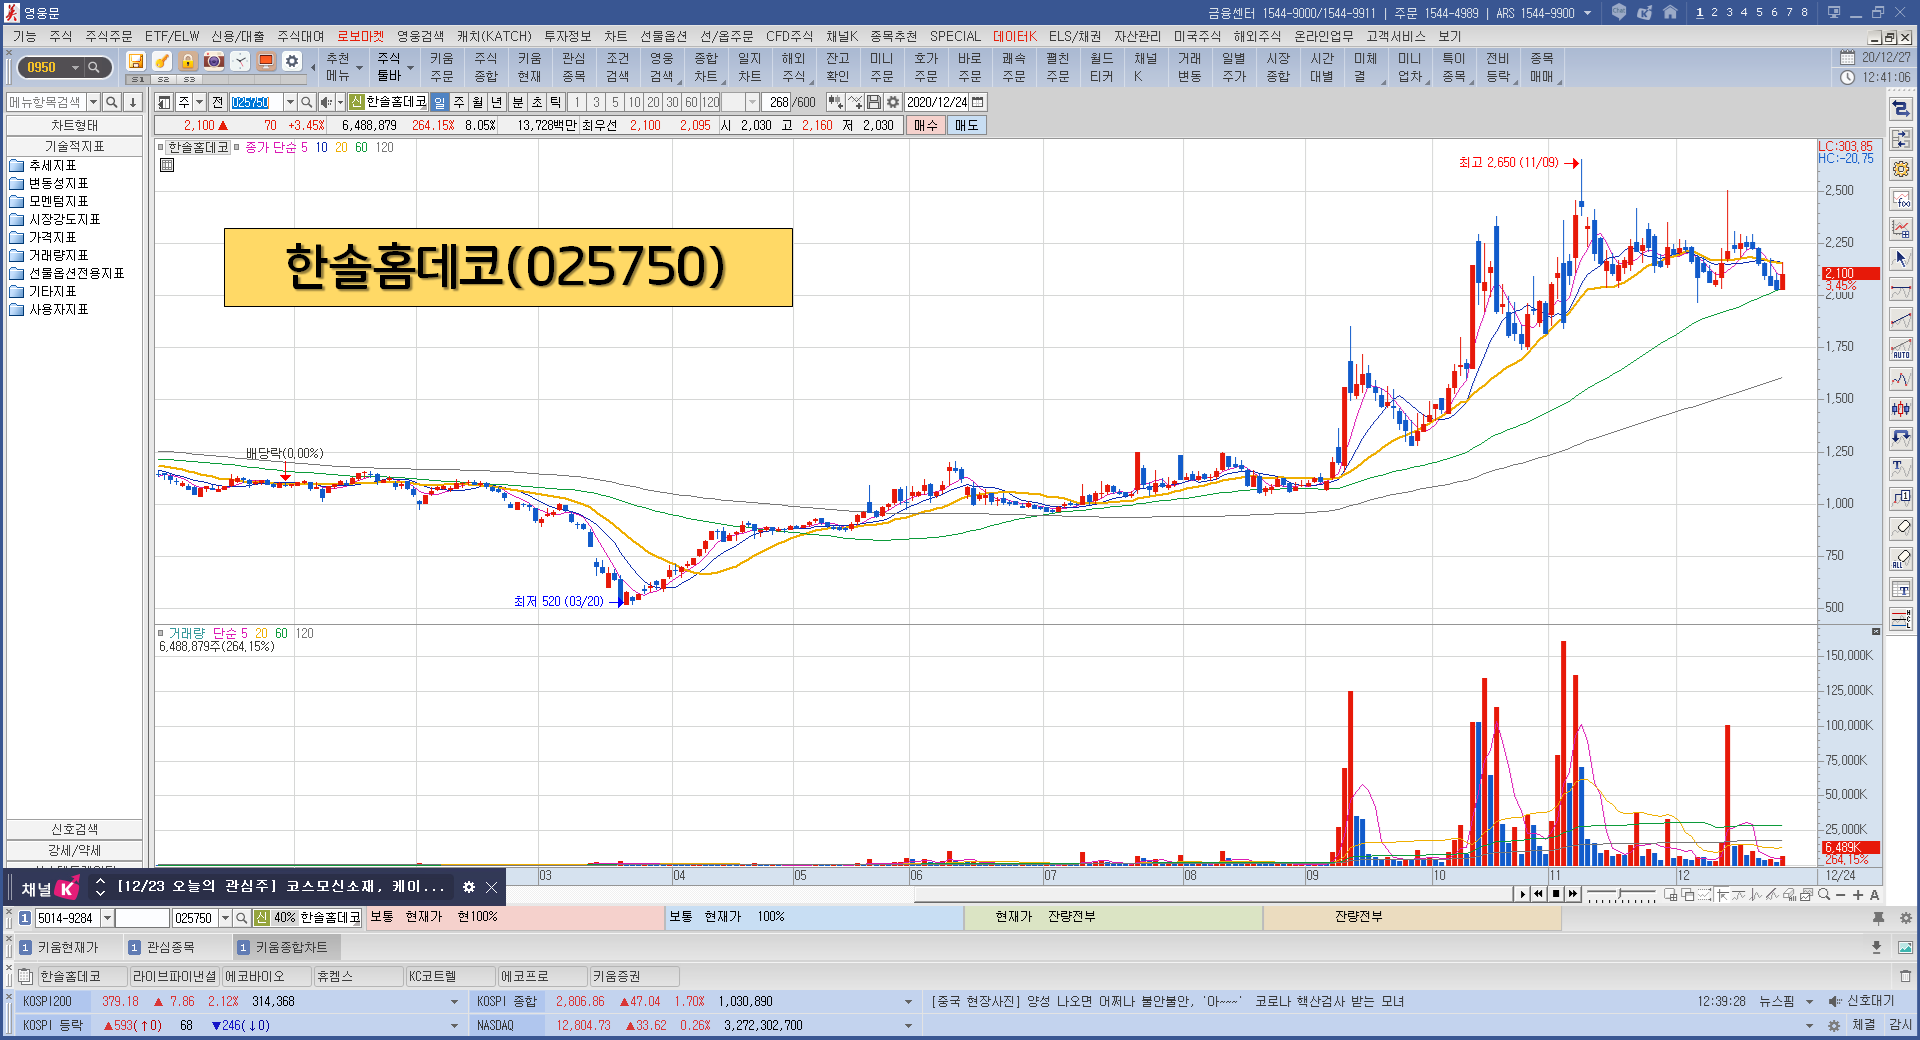The height and width of the screenshot is (1040, 1920).
Task: Select the trend line drawing tool
Action: [x=1901, y=319]
